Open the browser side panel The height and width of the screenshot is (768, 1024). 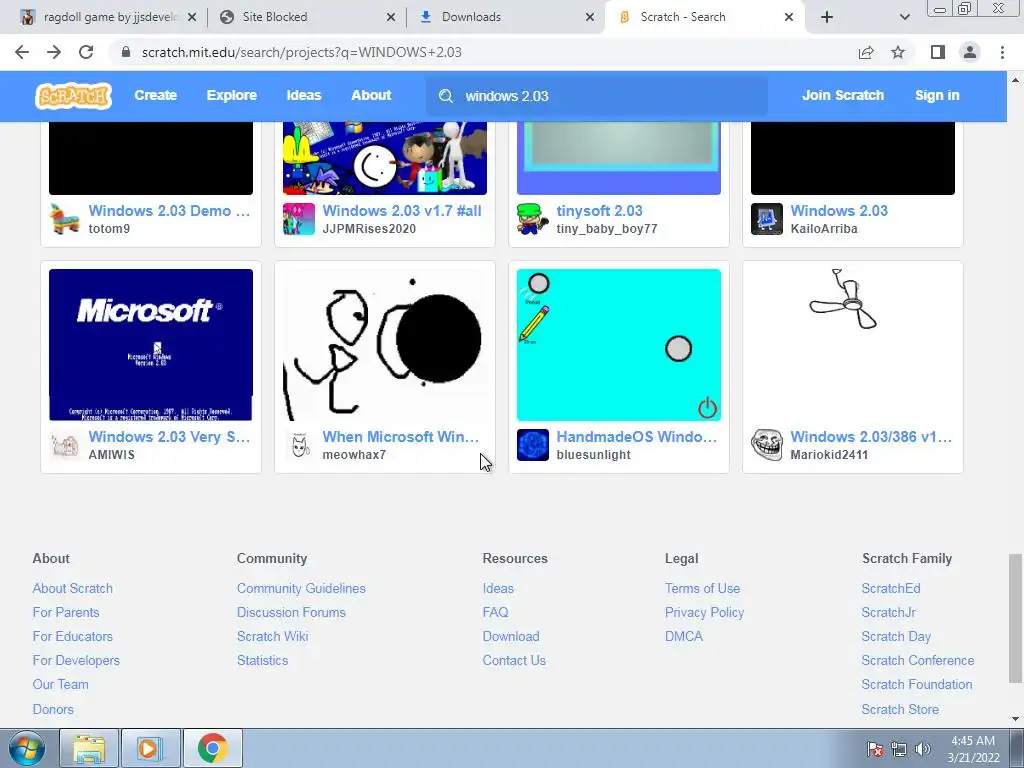[x=938, y=52]
